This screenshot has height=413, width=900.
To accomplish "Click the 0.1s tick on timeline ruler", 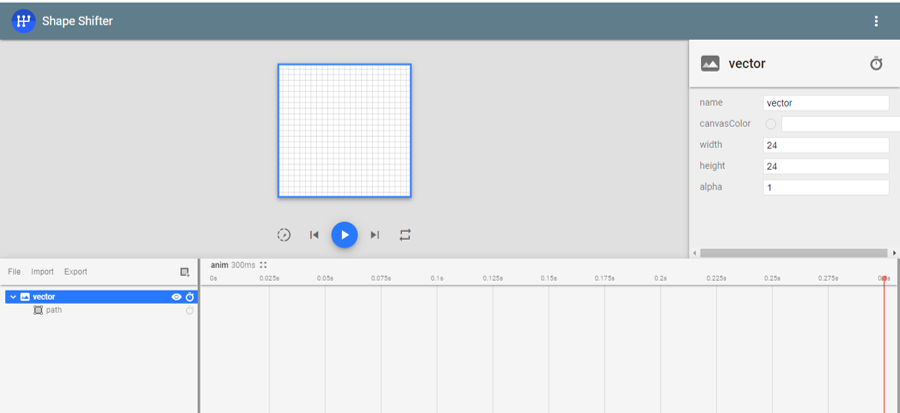I will pyautogui.click(x=437, y=278).
